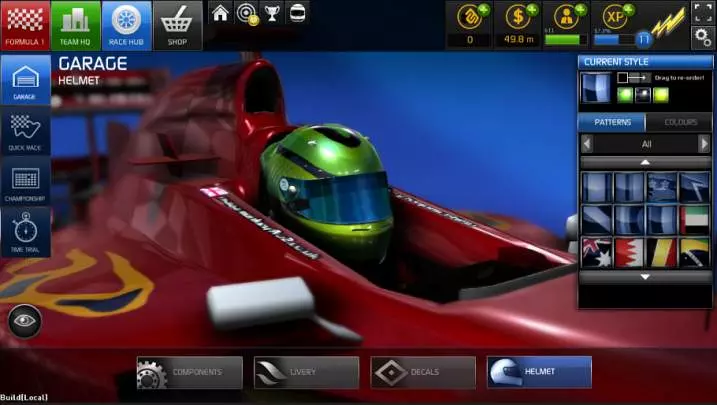Open the Shop basket

click(177, 25)
